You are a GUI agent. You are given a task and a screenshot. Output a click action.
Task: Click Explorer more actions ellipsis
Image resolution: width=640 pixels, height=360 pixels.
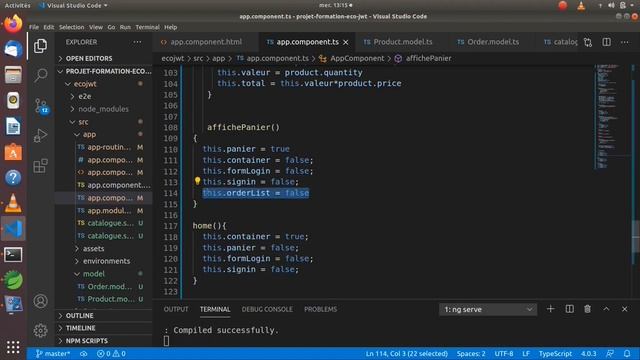pos(137,42)
